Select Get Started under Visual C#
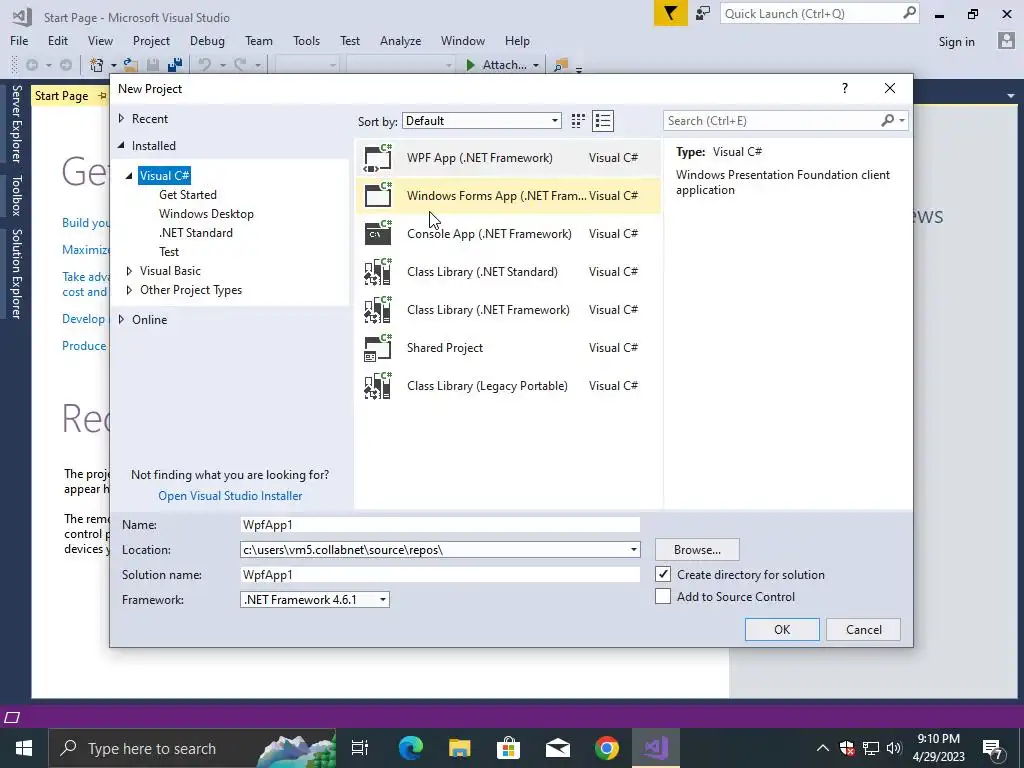The height and width of the screenshot is (768, 1024). [x=187, y=195]
